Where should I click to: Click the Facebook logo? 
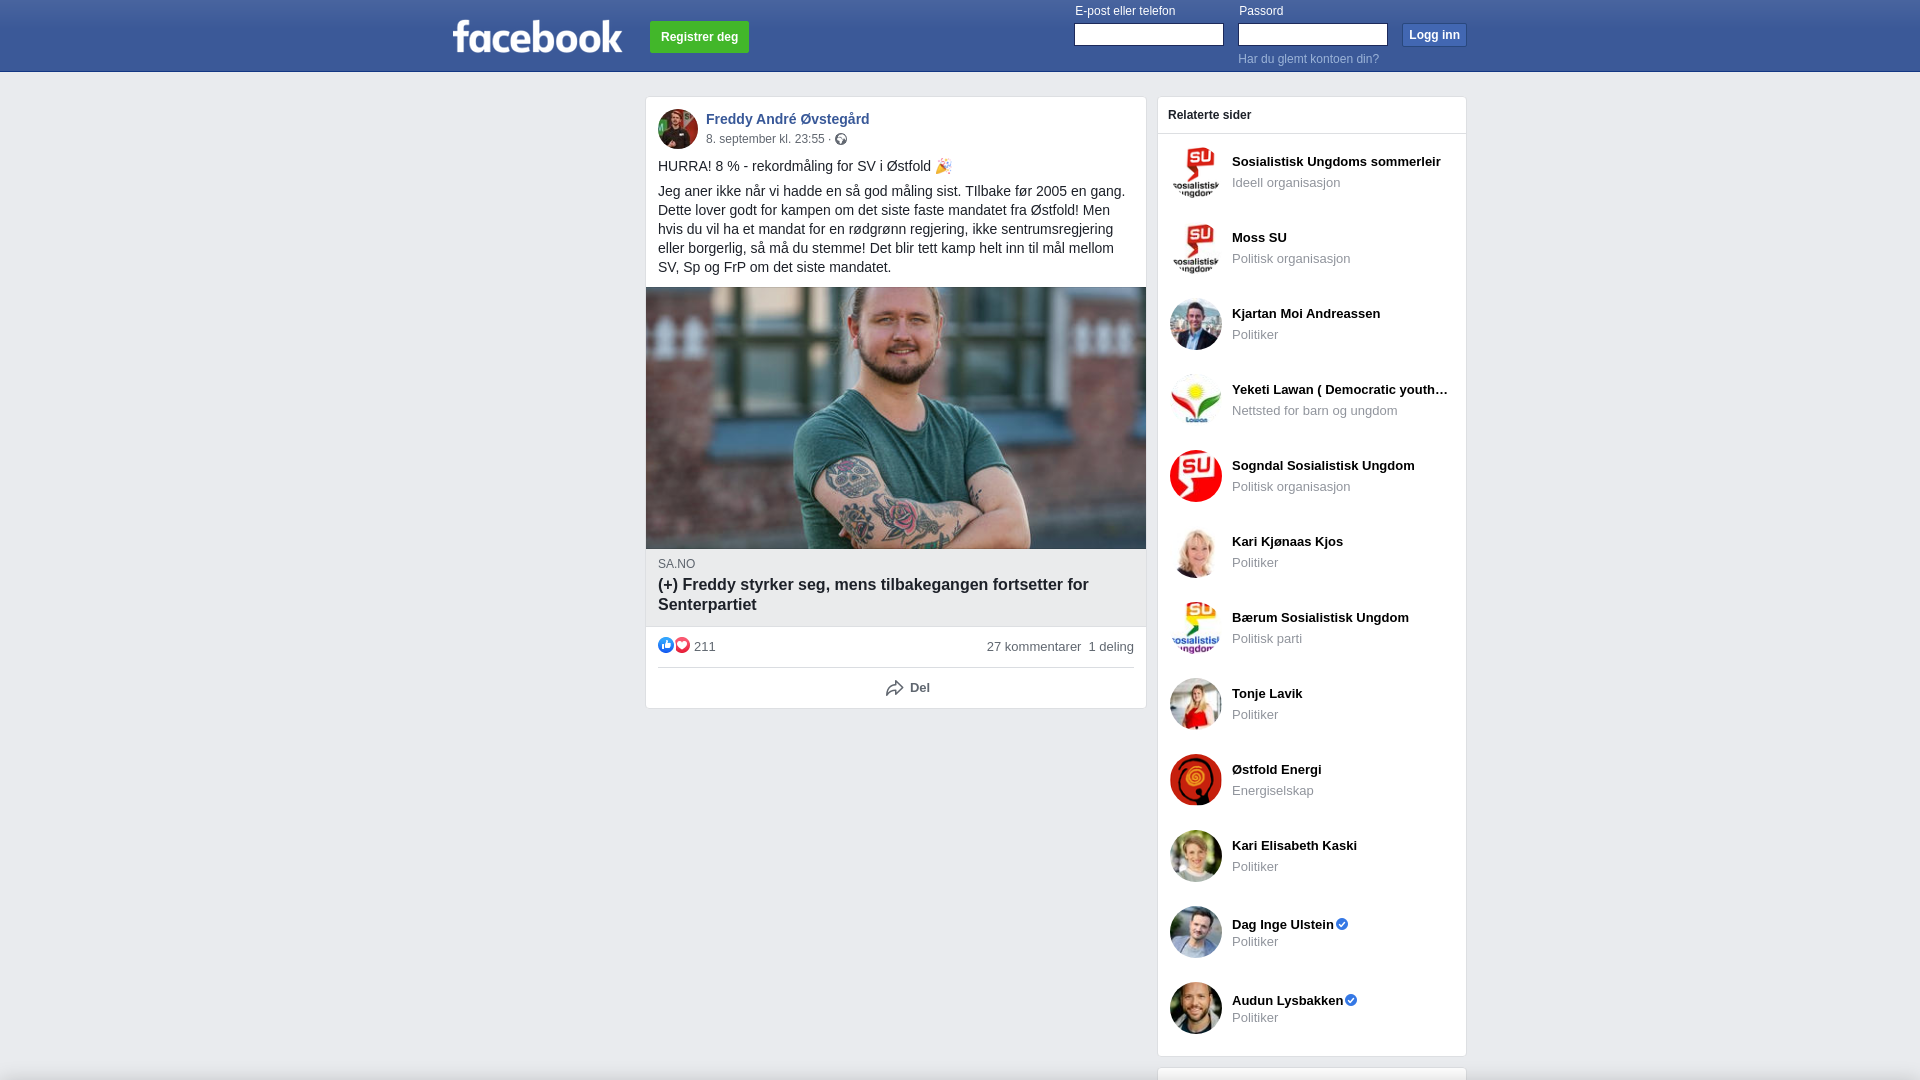pyautogui.click(x=537, y=37)
